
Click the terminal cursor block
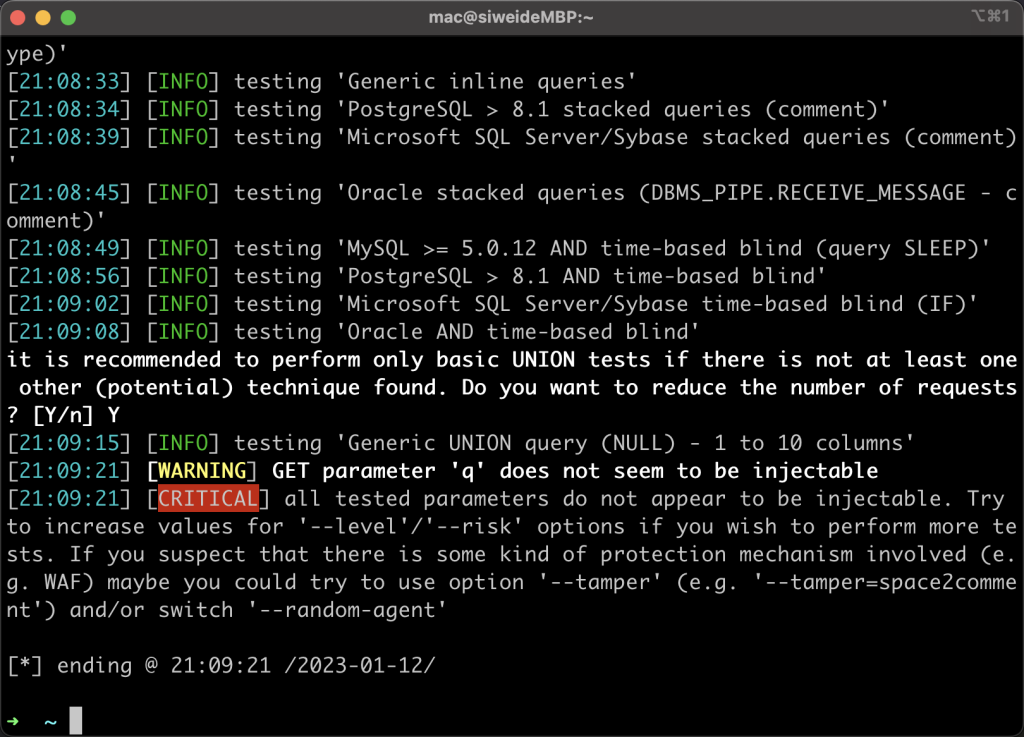(76, 720)
